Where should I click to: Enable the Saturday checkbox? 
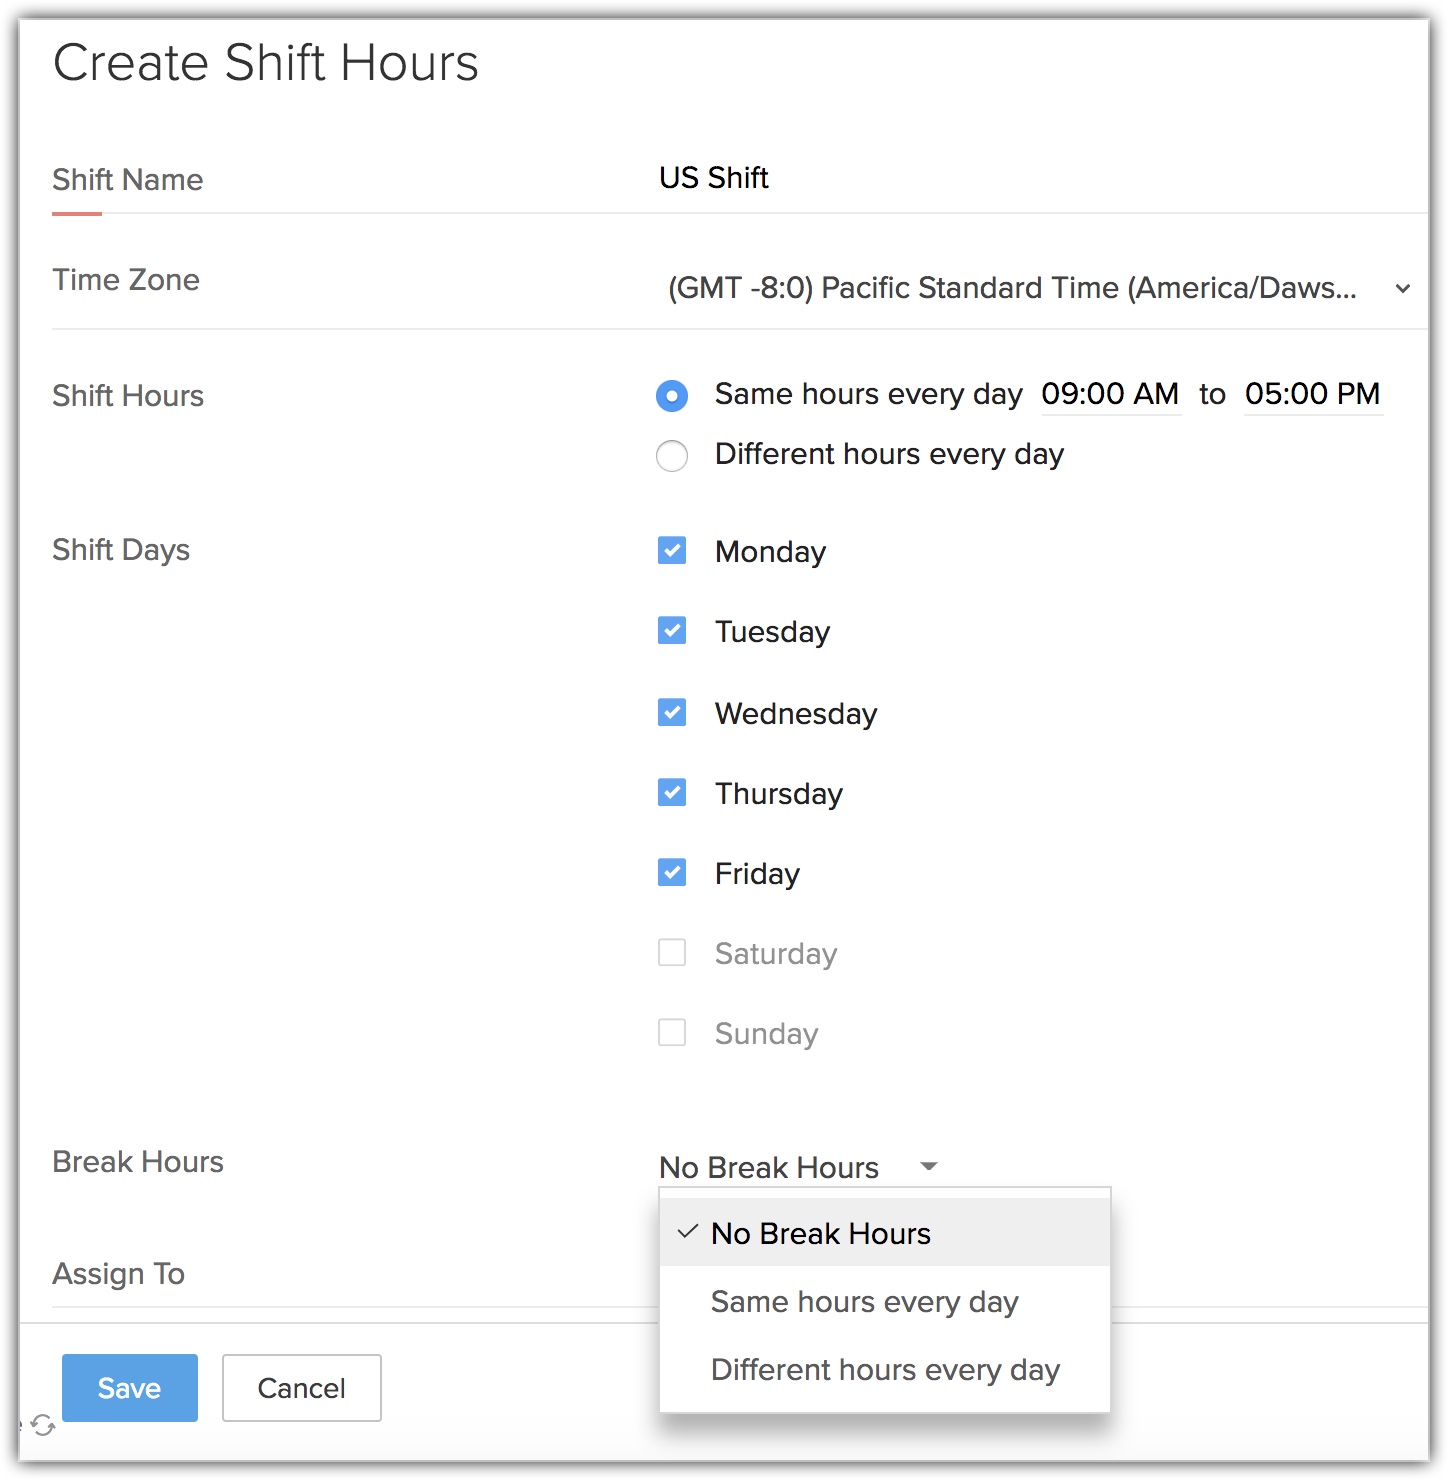[x=672, y=953]
